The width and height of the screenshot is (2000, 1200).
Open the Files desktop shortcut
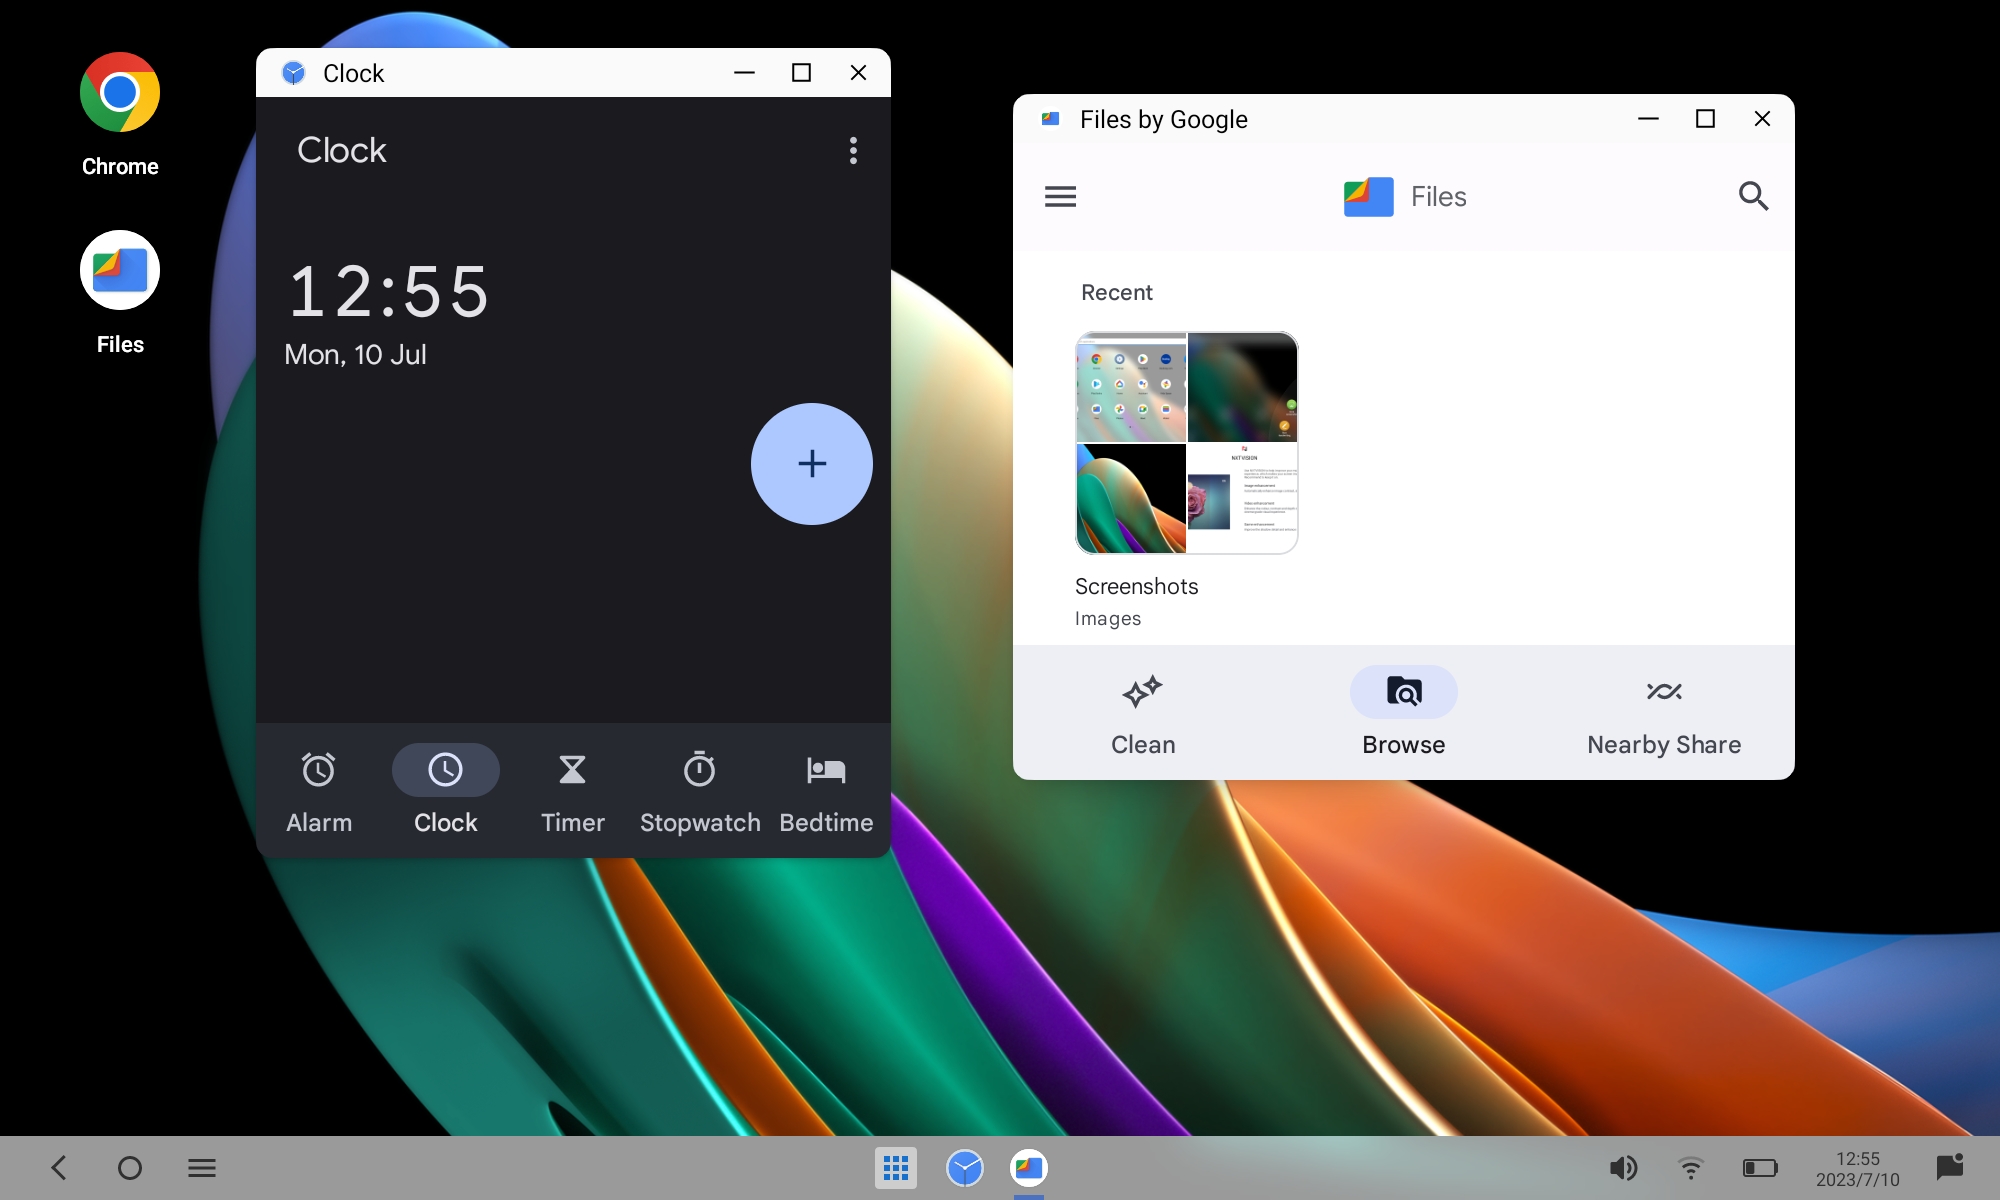tap(120, 271)
